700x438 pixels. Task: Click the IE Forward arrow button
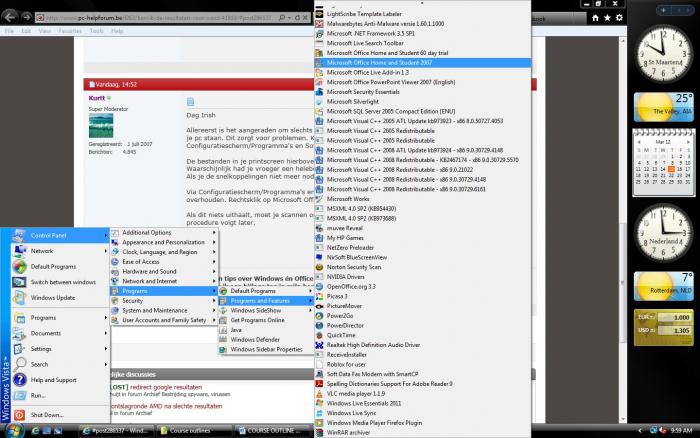pyautogui.click(x=26, y=17)
